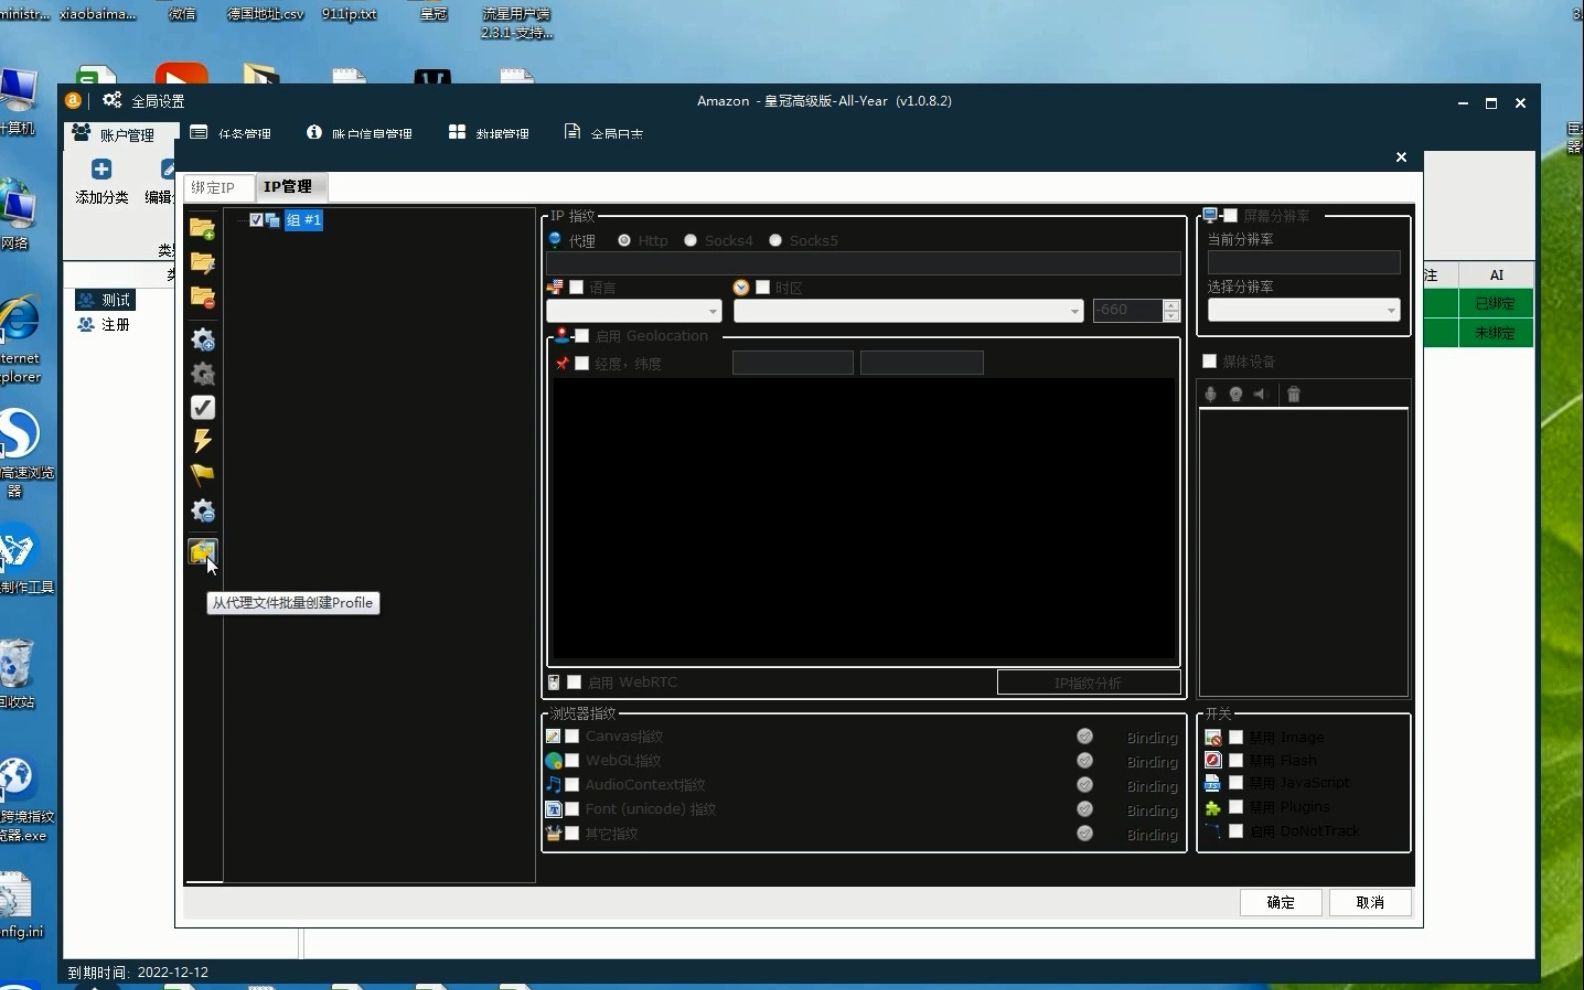Select the Http proxy radio button
This screenshot has width=1584, height=990.
click(624, 241)
